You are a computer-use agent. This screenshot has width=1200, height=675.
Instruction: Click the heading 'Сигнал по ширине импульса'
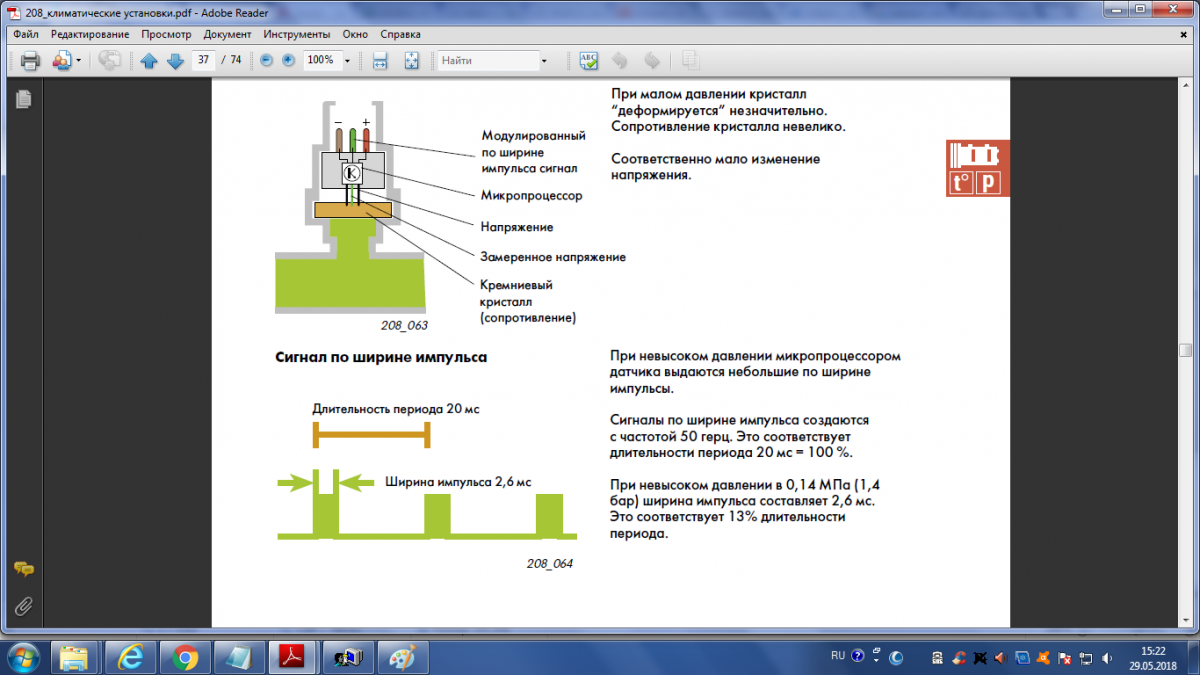click(381, 357)
